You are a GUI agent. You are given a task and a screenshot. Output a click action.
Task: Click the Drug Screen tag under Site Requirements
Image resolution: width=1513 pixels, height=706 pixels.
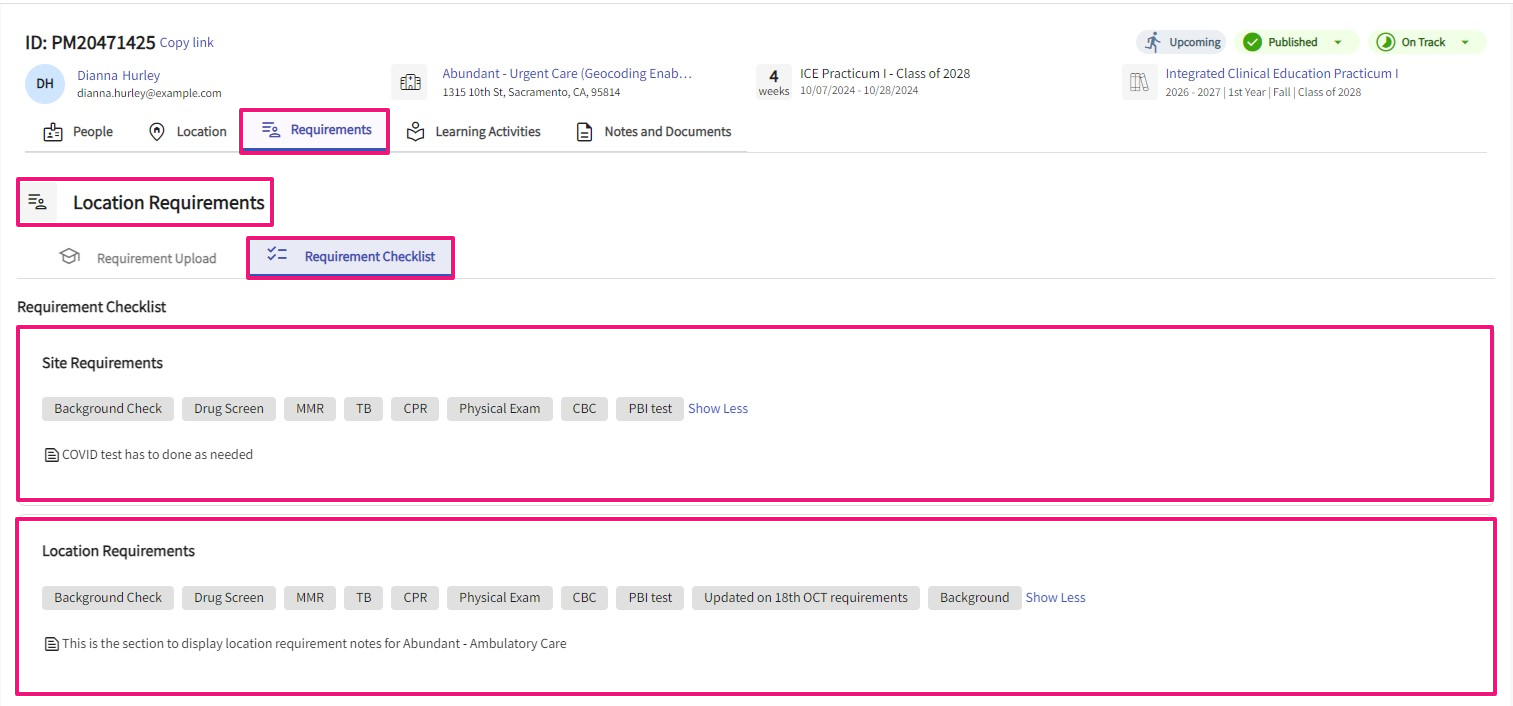[229, 409]
